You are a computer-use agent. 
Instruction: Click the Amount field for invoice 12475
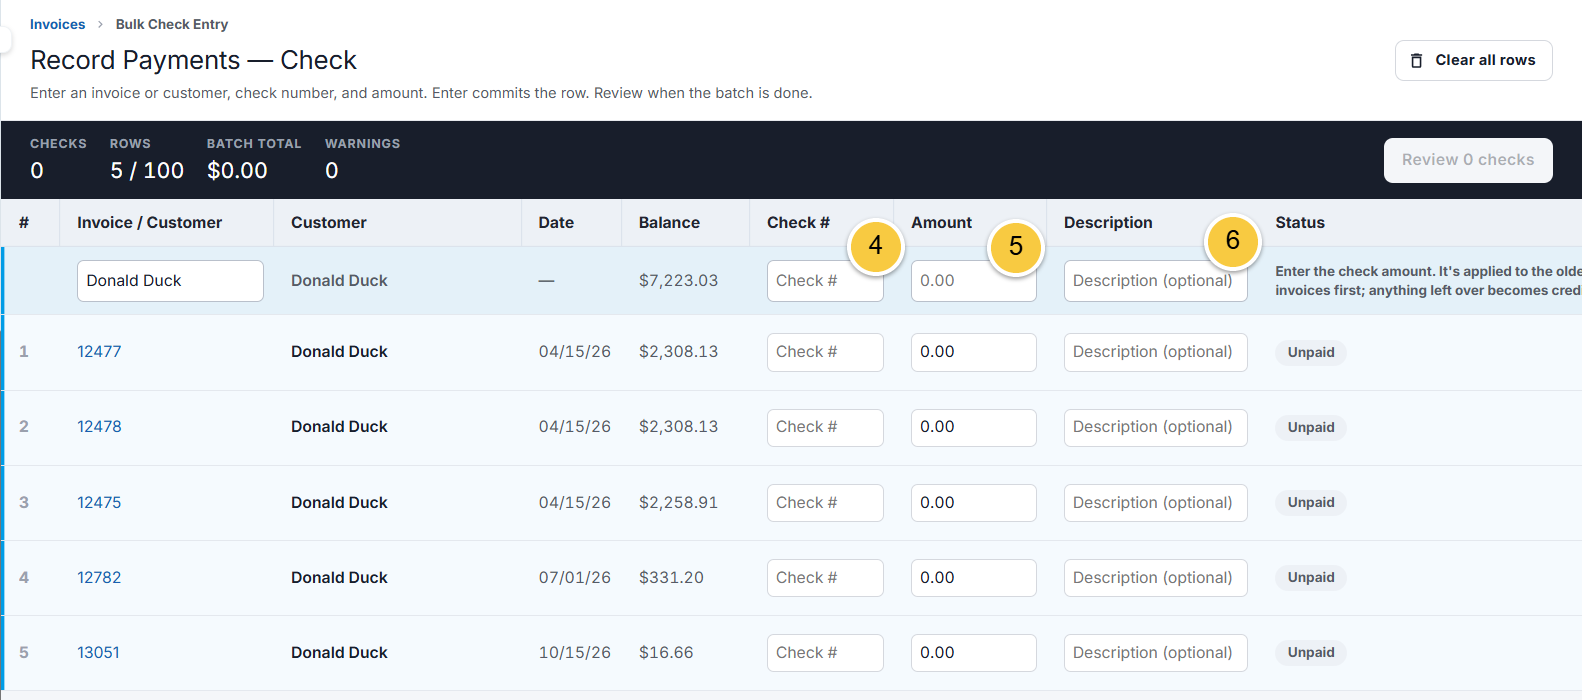pyautogui.click(x=973, y=503)
